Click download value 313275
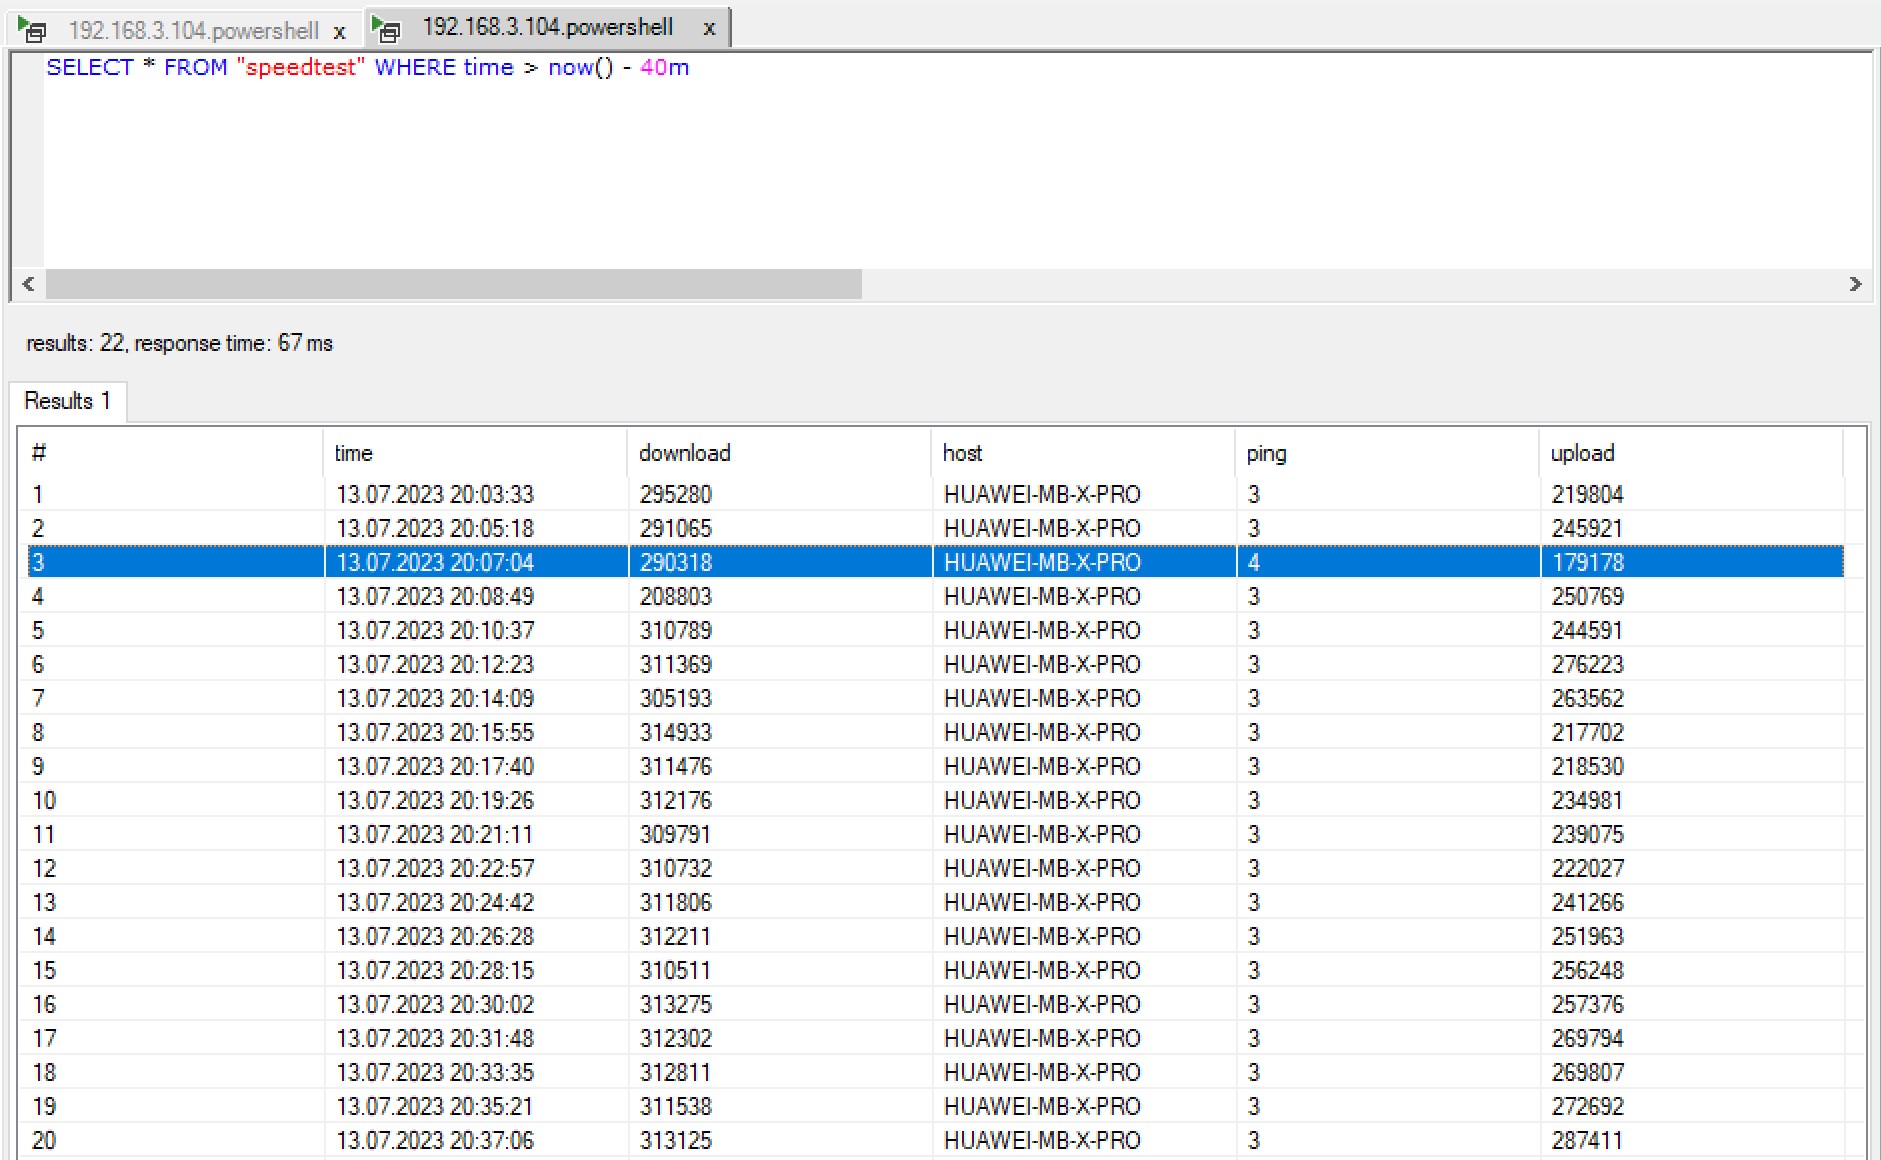Screen dimensions: 1881x1160 [676, 1004]
